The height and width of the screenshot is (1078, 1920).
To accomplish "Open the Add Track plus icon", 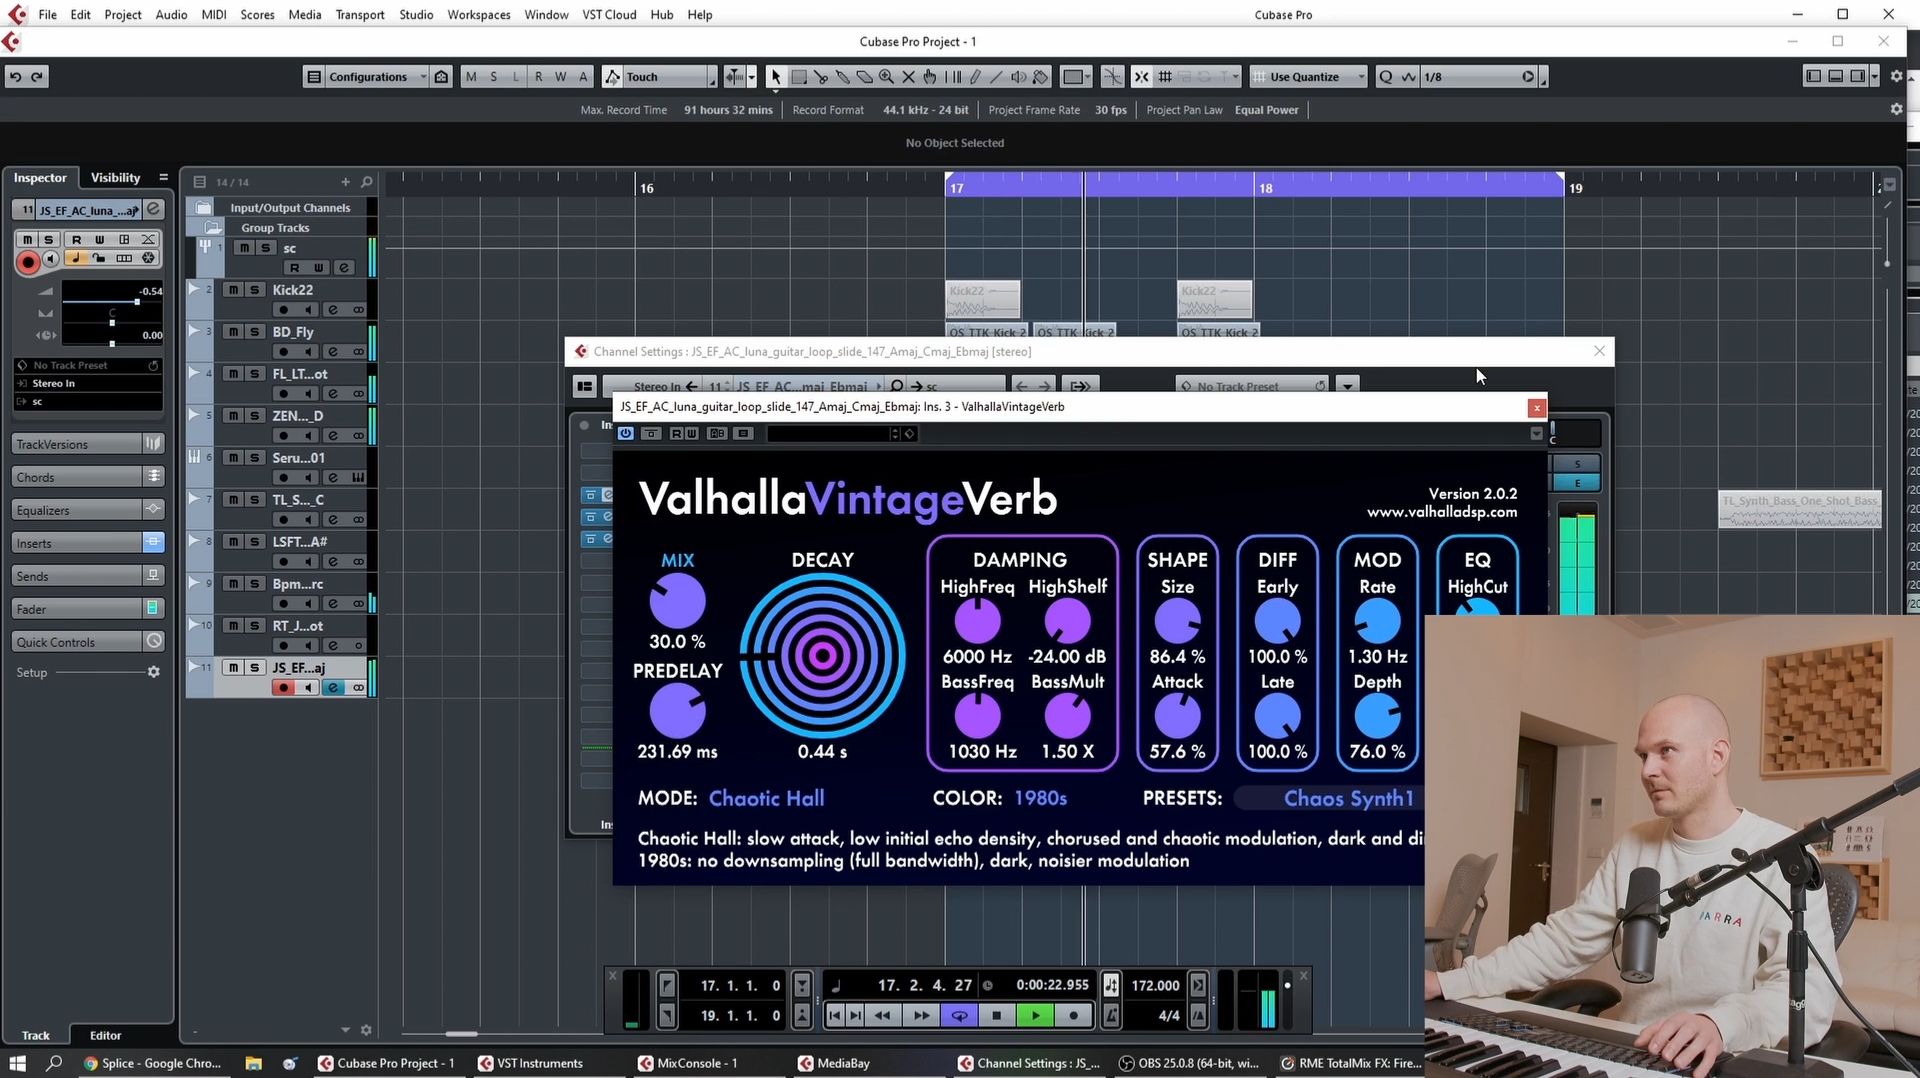I will pyautogui.click(x=346, y=182).
